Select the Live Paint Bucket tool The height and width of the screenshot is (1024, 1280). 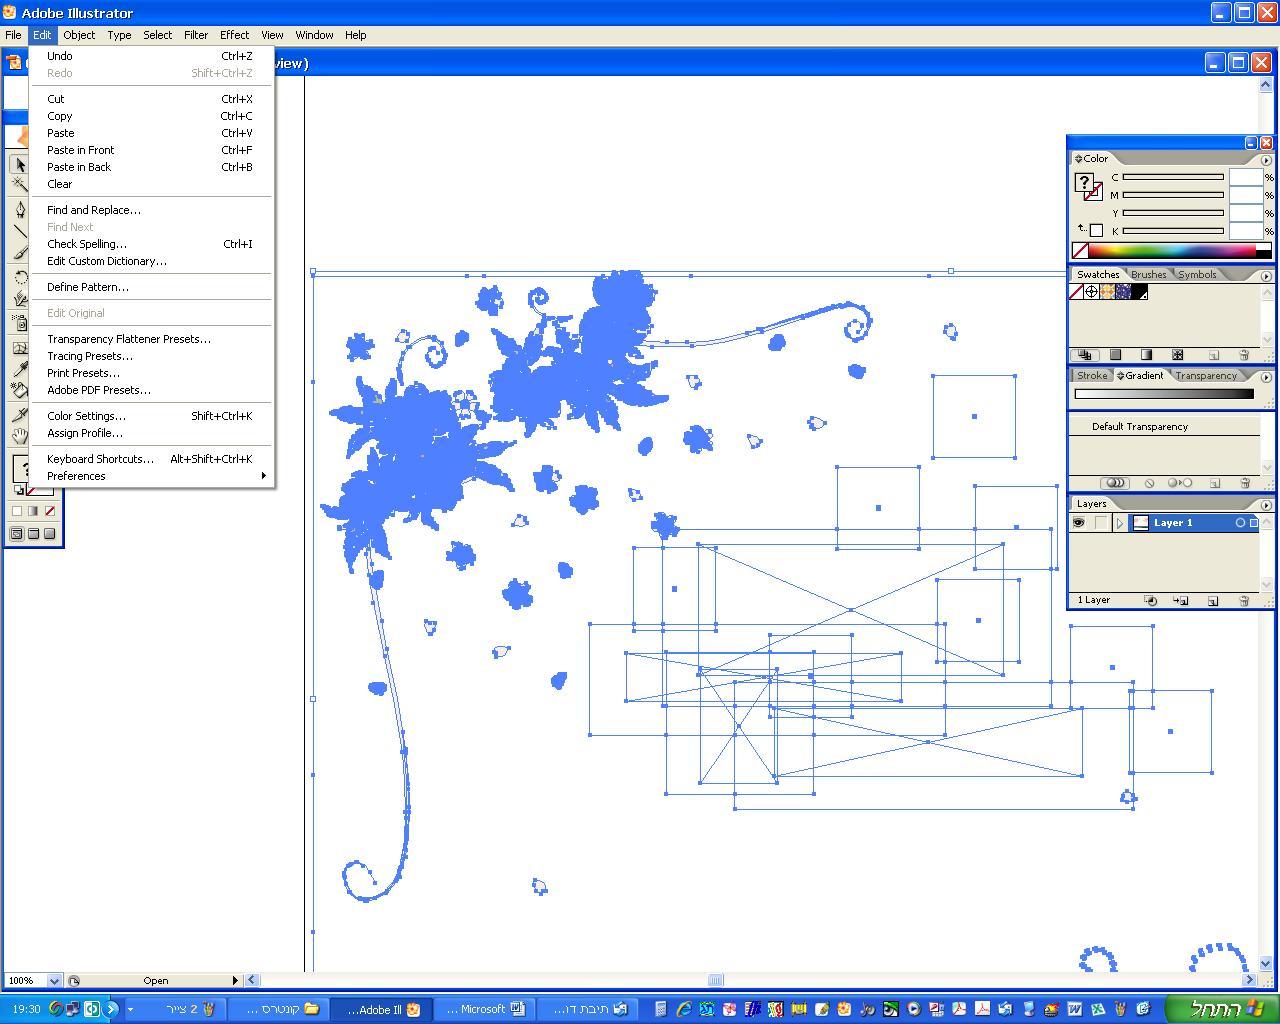19,390
